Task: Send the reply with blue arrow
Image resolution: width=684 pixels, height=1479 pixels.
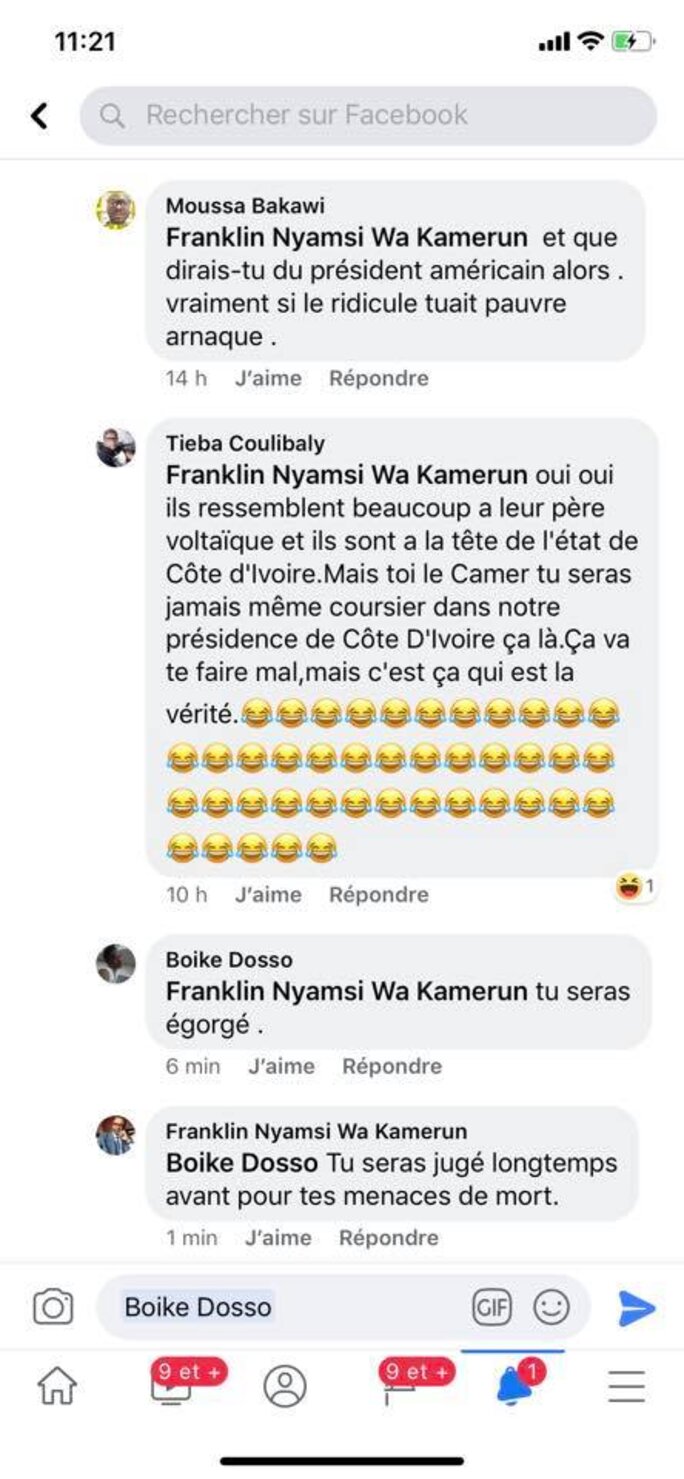Action: point(636,1307)
